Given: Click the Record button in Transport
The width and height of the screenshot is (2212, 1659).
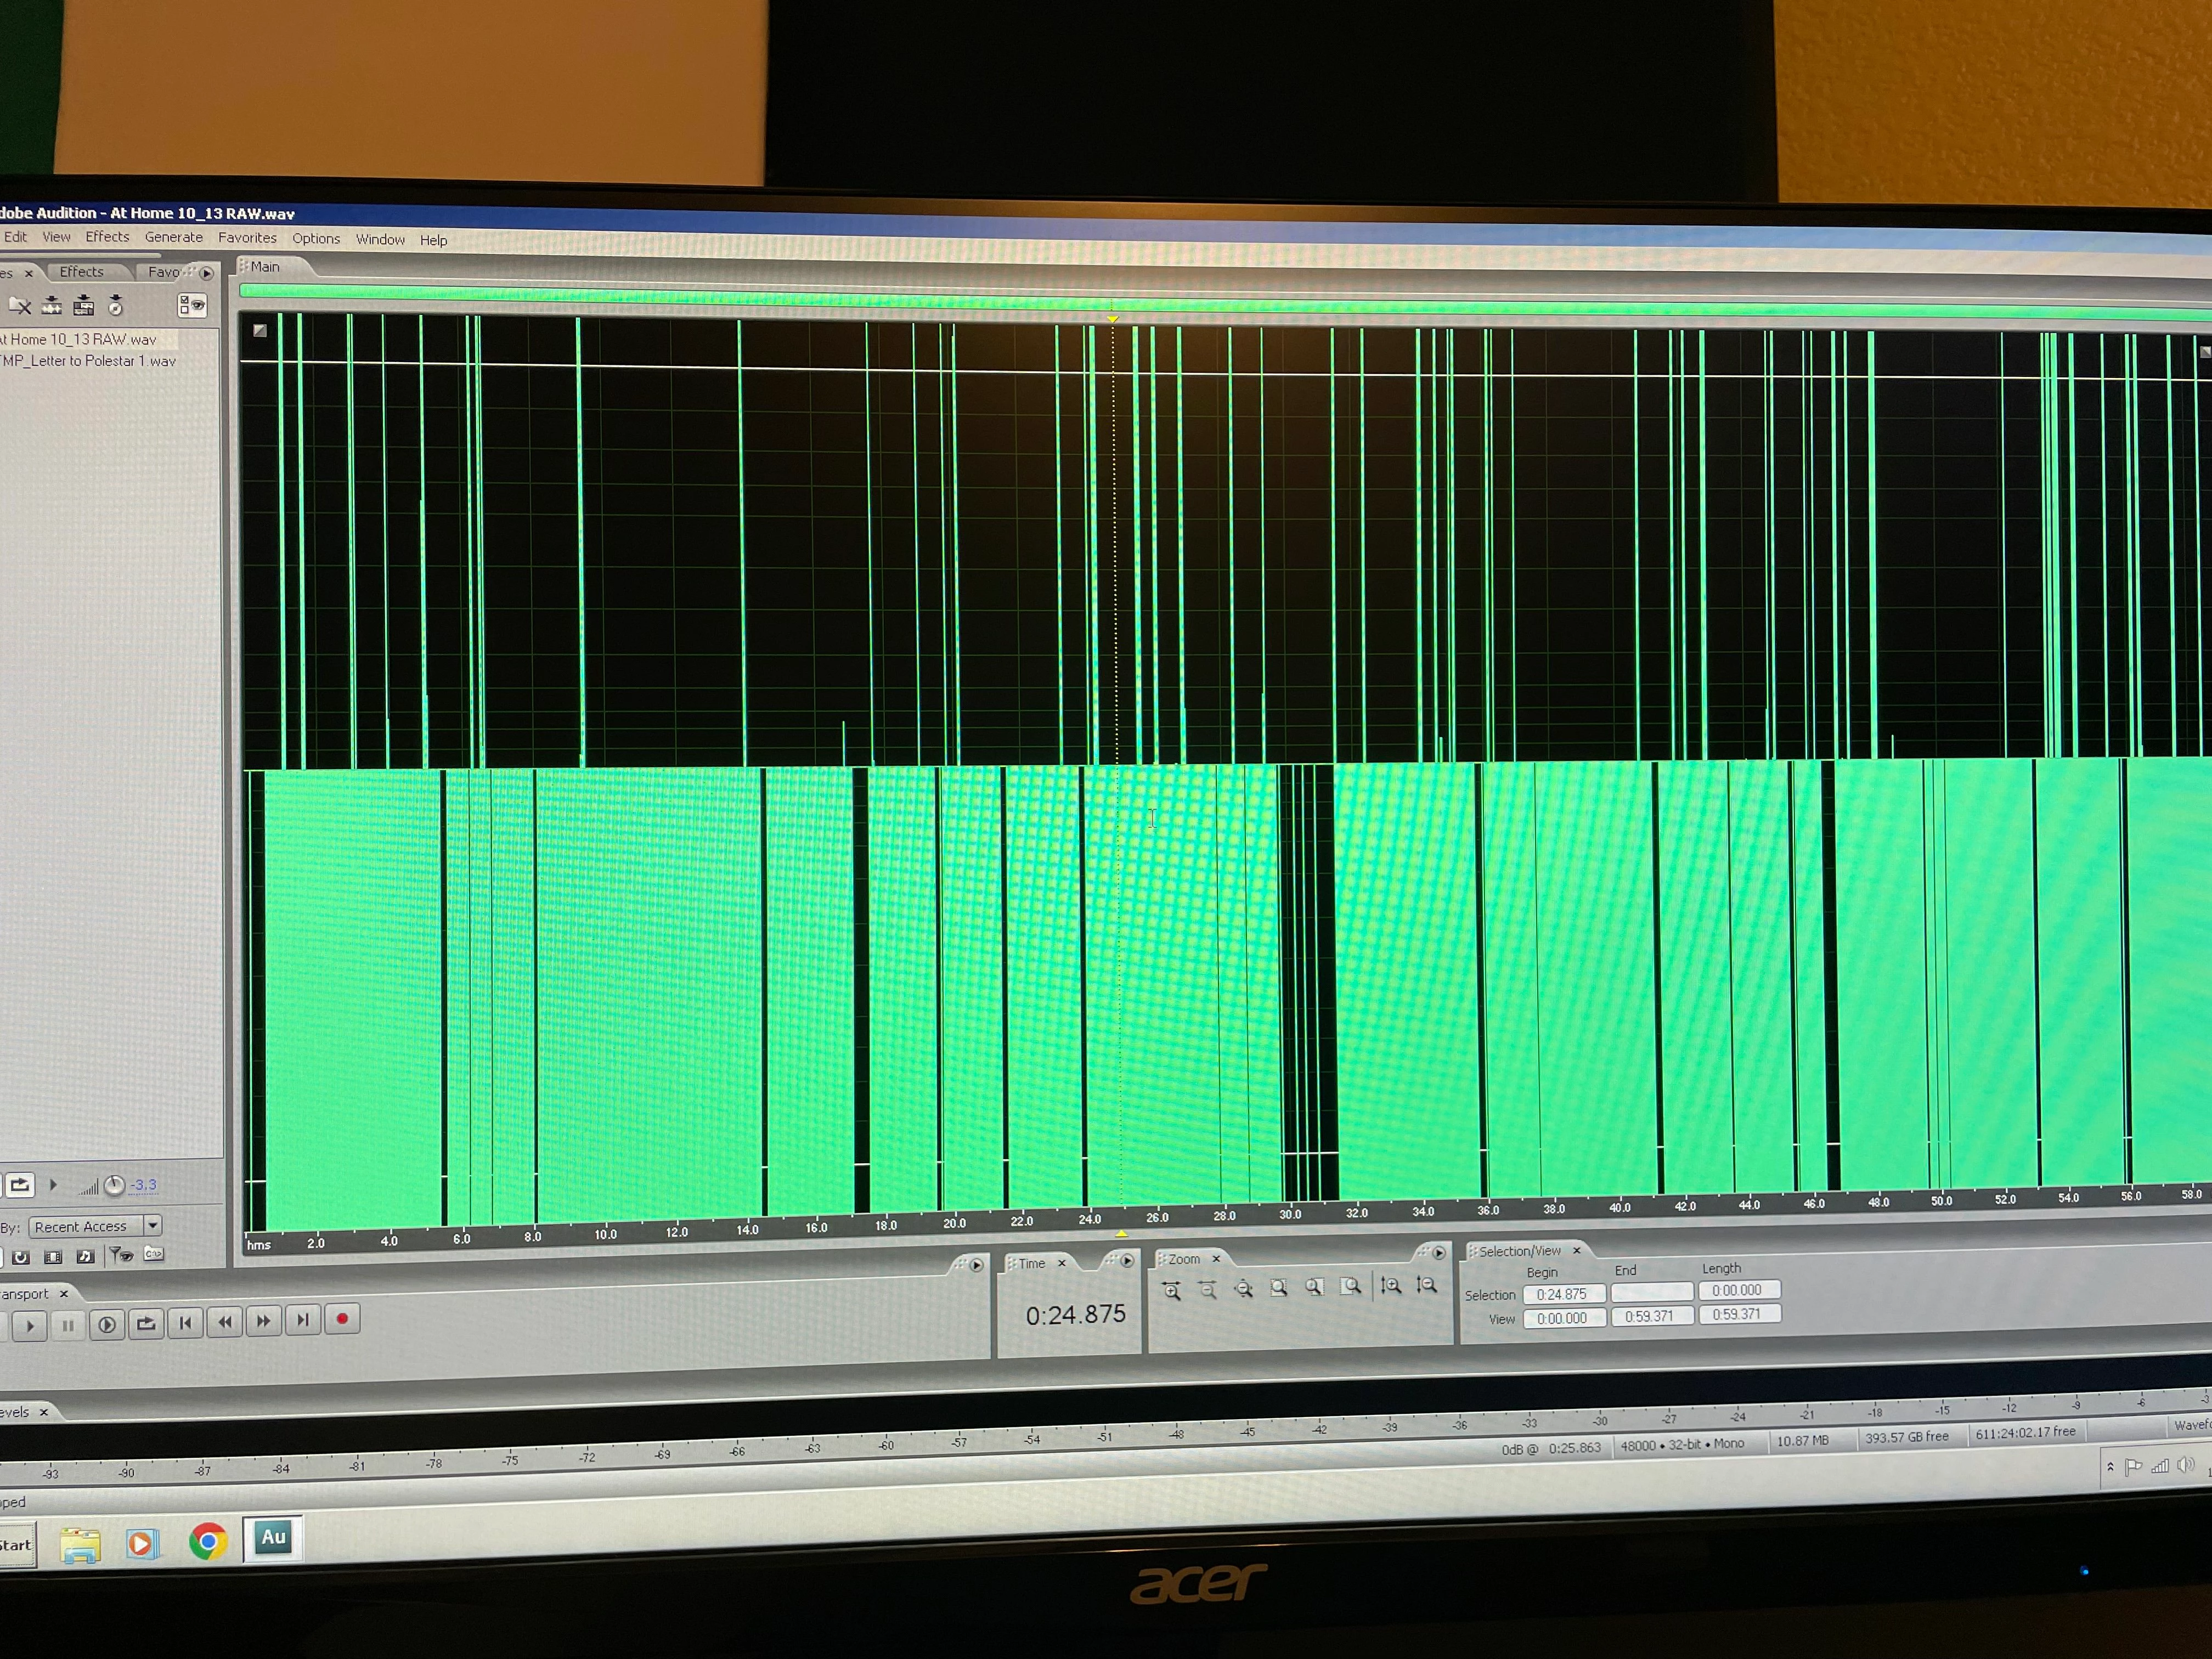Looking at the screenshot, I should point(342,1319).
